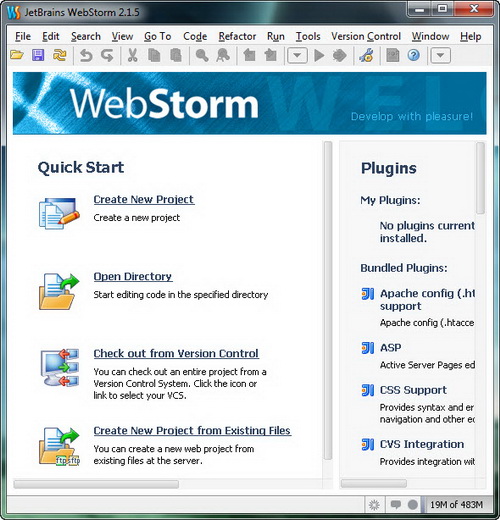Click the Plugins panel horizontal scrollbar
The image size is (500, 520).
click(x=374, y=483)
